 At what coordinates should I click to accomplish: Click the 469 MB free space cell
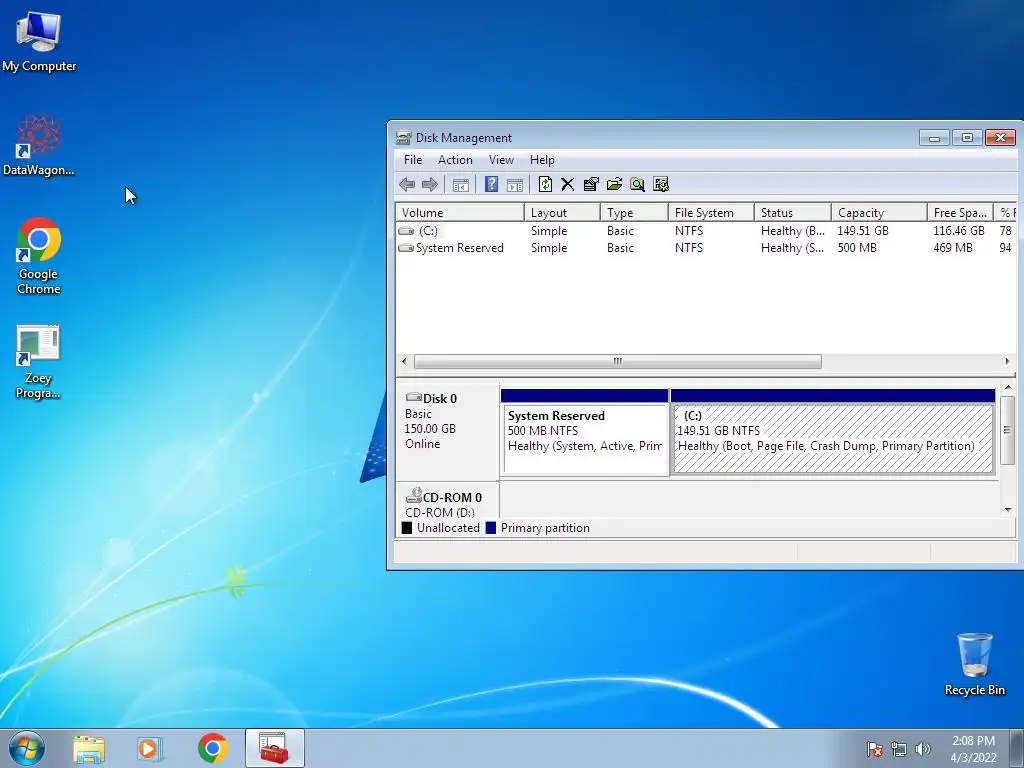tap(953, 248)
